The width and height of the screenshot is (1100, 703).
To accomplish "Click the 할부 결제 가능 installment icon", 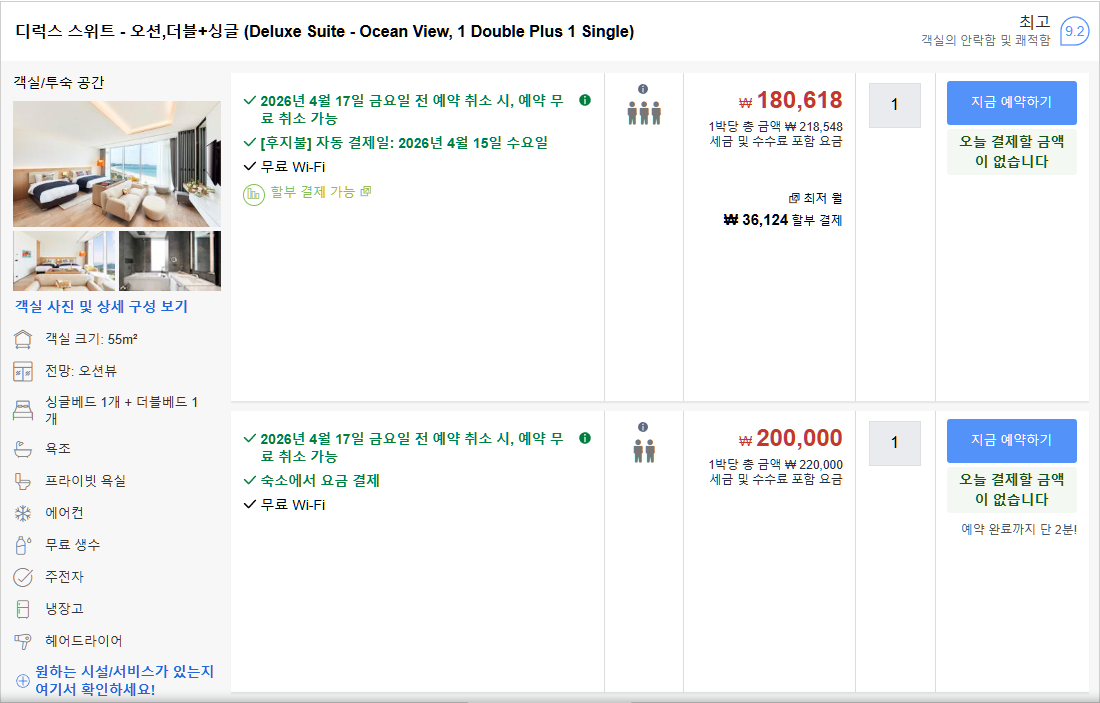I will (x=254, y=193).
